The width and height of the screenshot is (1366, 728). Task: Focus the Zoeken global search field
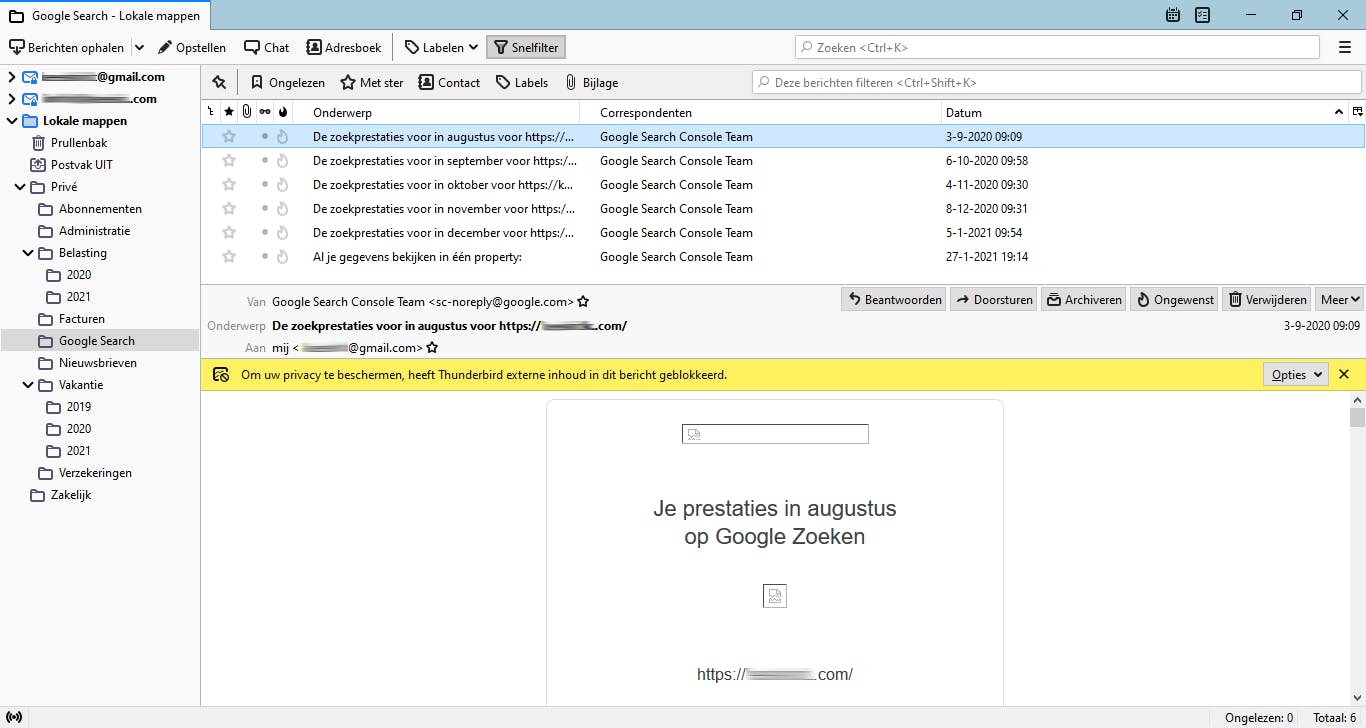(x=1058, y=47)
